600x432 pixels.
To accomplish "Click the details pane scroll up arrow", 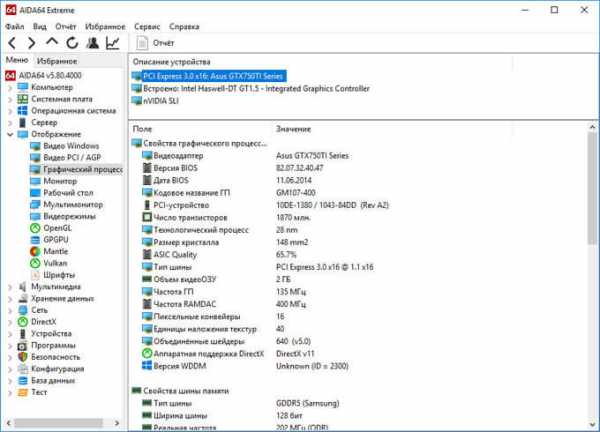I will pos(592,127).
